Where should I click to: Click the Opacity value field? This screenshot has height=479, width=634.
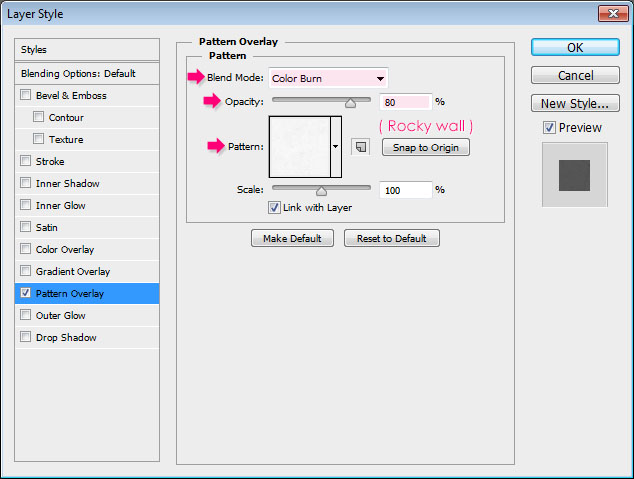pos(406,102)
